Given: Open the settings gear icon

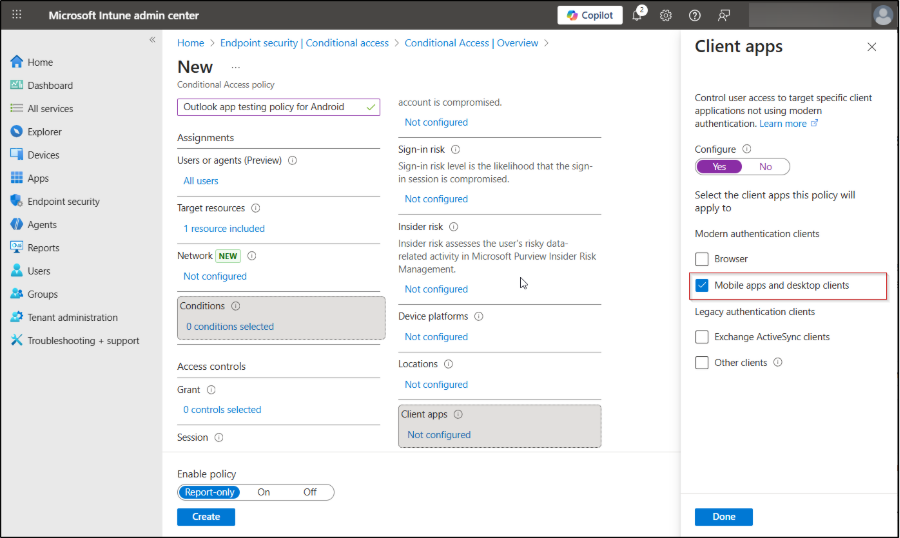Looking at the screenshot, I should pyautogui.click(x=665, y=16).
